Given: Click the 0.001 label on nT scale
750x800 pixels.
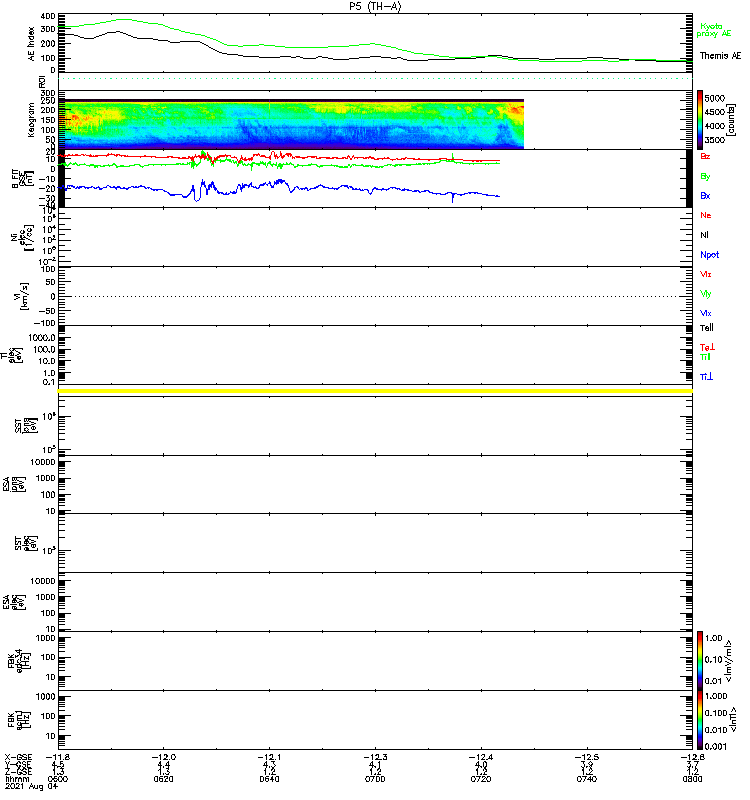Looking at the screenshot, I should (x=715, y=746).
